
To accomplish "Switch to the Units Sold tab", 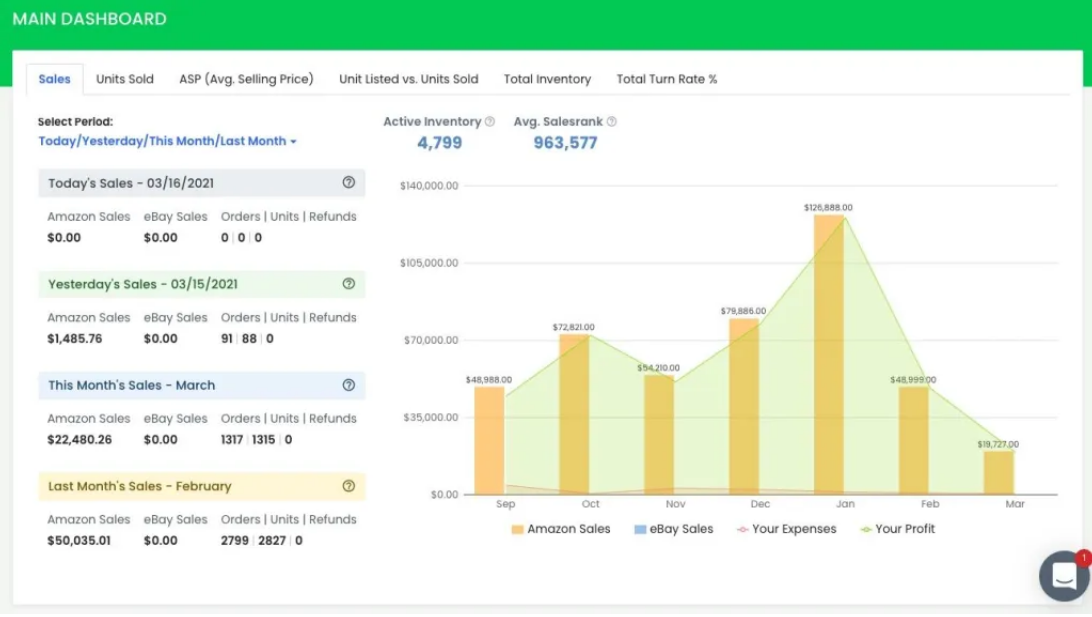I will click(125, 79).
